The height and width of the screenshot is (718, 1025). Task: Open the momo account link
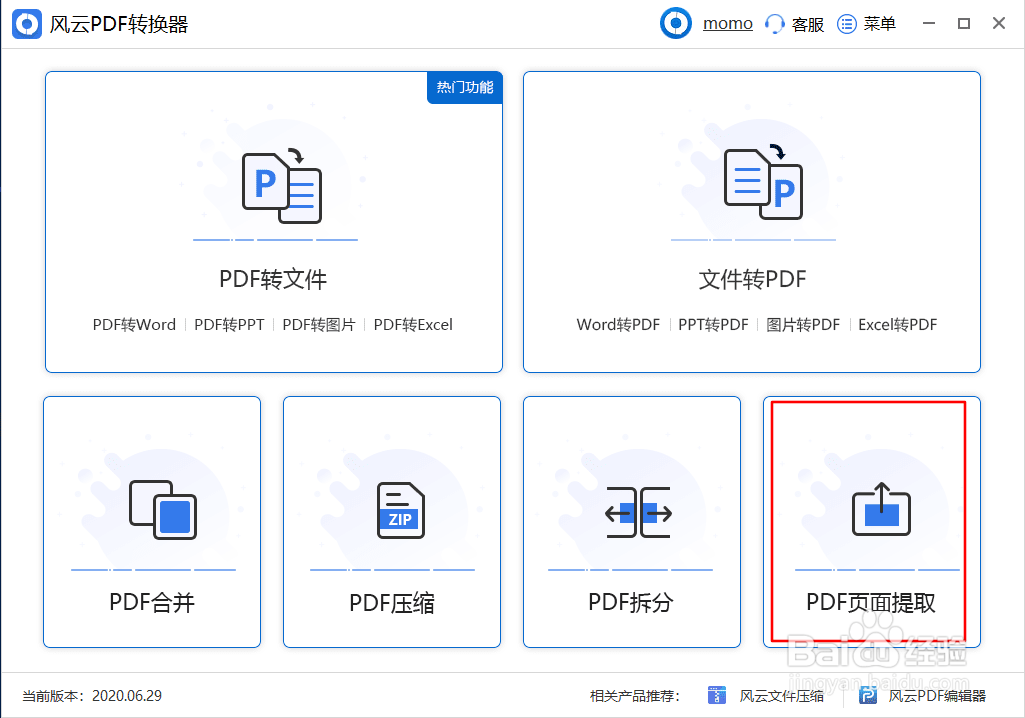(x=728, y=24)
